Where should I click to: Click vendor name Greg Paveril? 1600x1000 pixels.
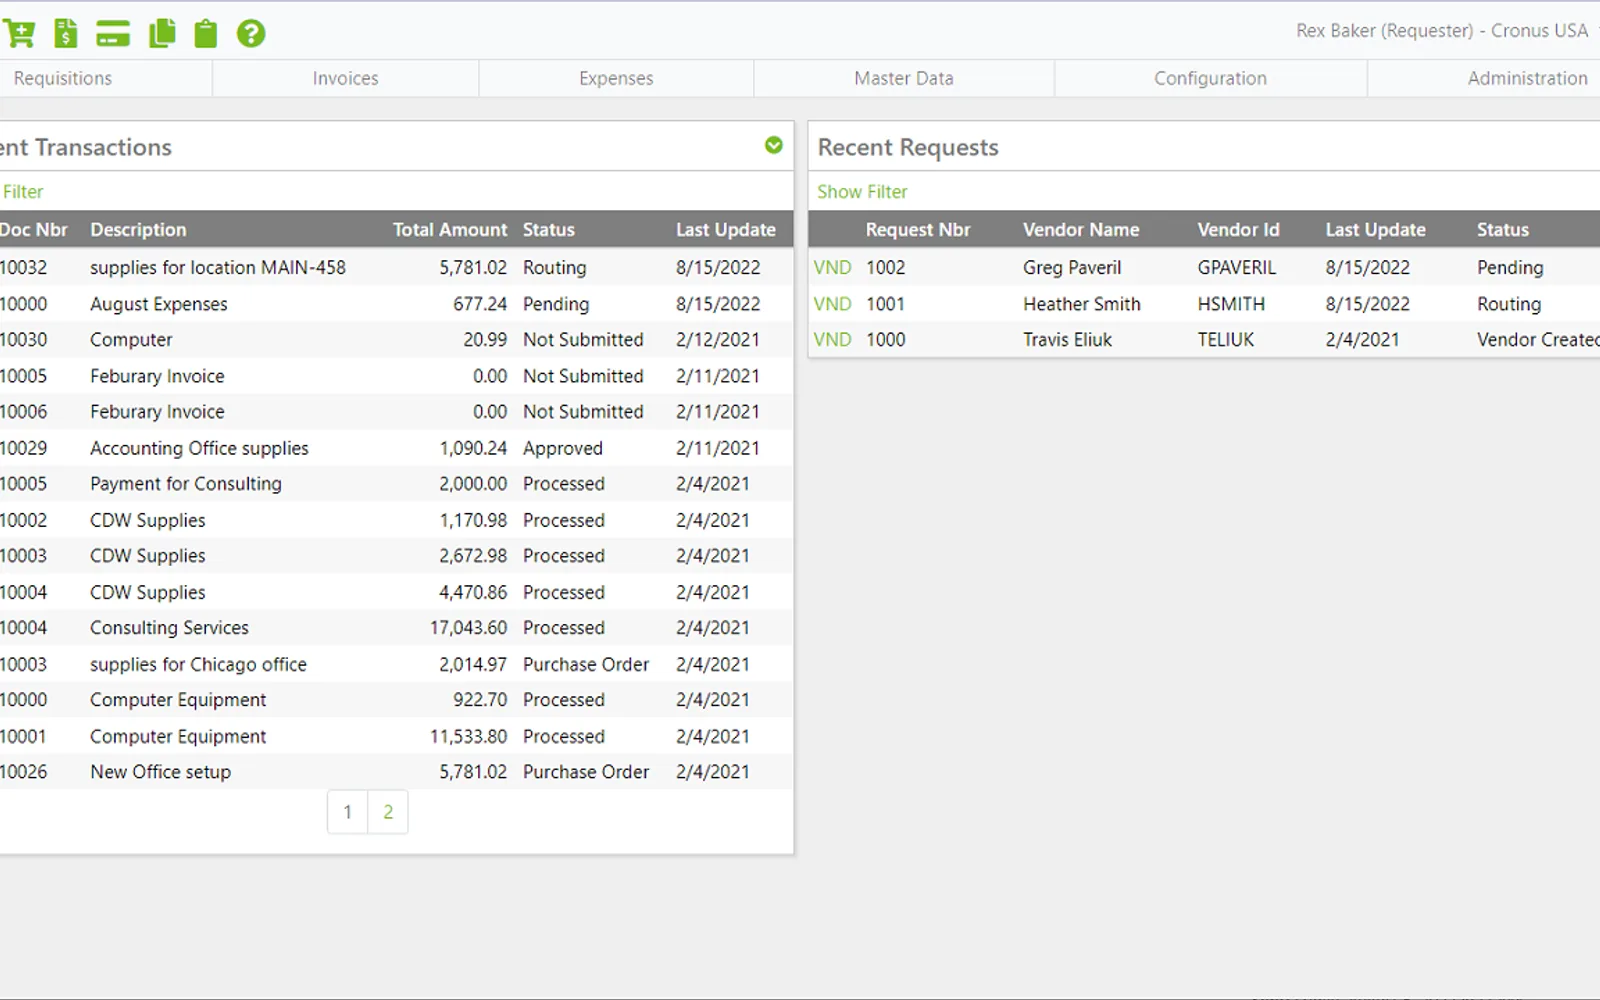[1072, 268]
